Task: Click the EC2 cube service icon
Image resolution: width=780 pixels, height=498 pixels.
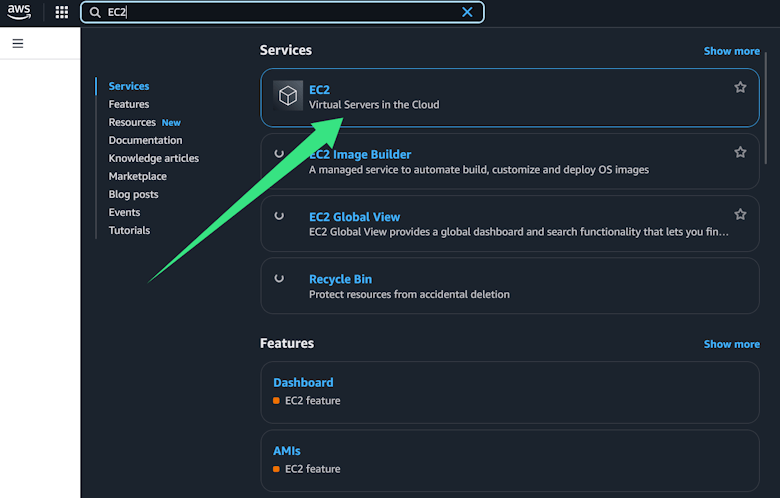Action: pos(288,96)
